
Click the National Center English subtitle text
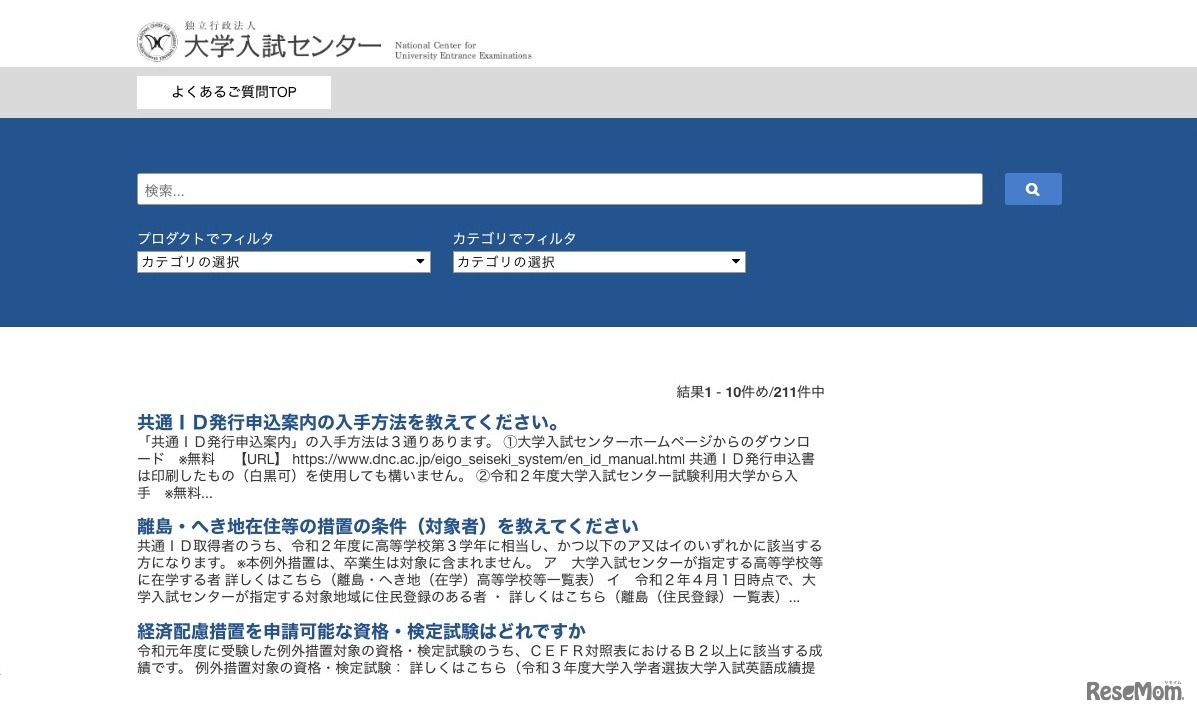tap(462, 51)
